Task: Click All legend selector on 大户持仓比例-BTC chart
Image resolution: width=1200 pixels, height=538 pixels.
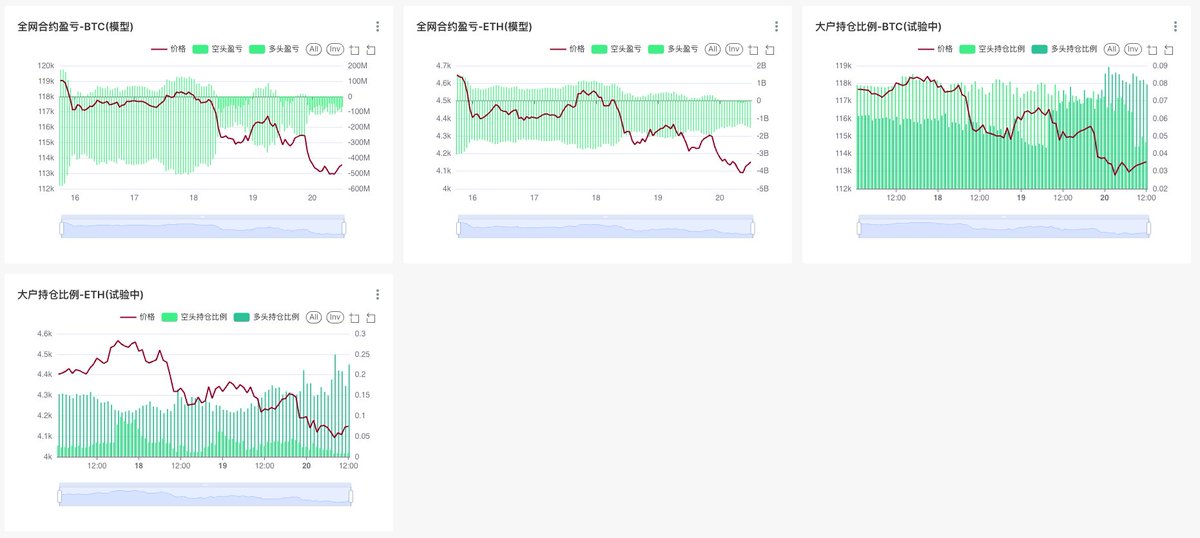Action: (1112, 48)
